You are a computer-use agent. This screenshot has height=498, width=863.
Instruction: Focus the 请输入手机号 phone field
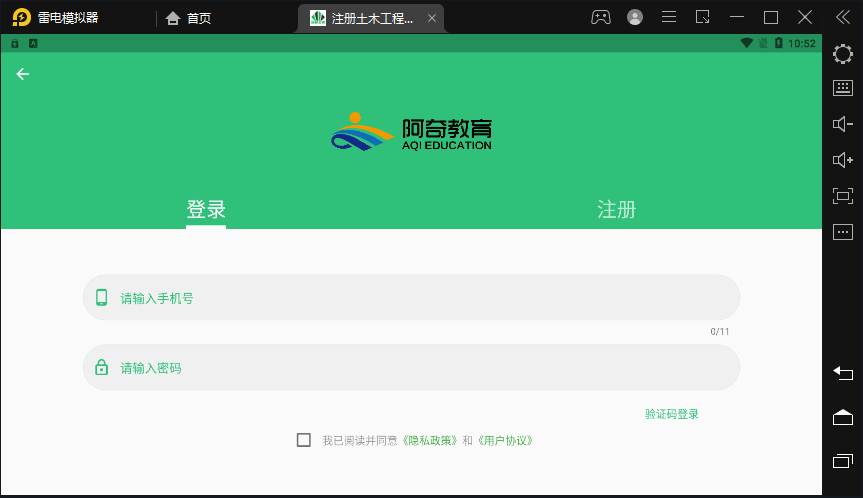(411, 297)
